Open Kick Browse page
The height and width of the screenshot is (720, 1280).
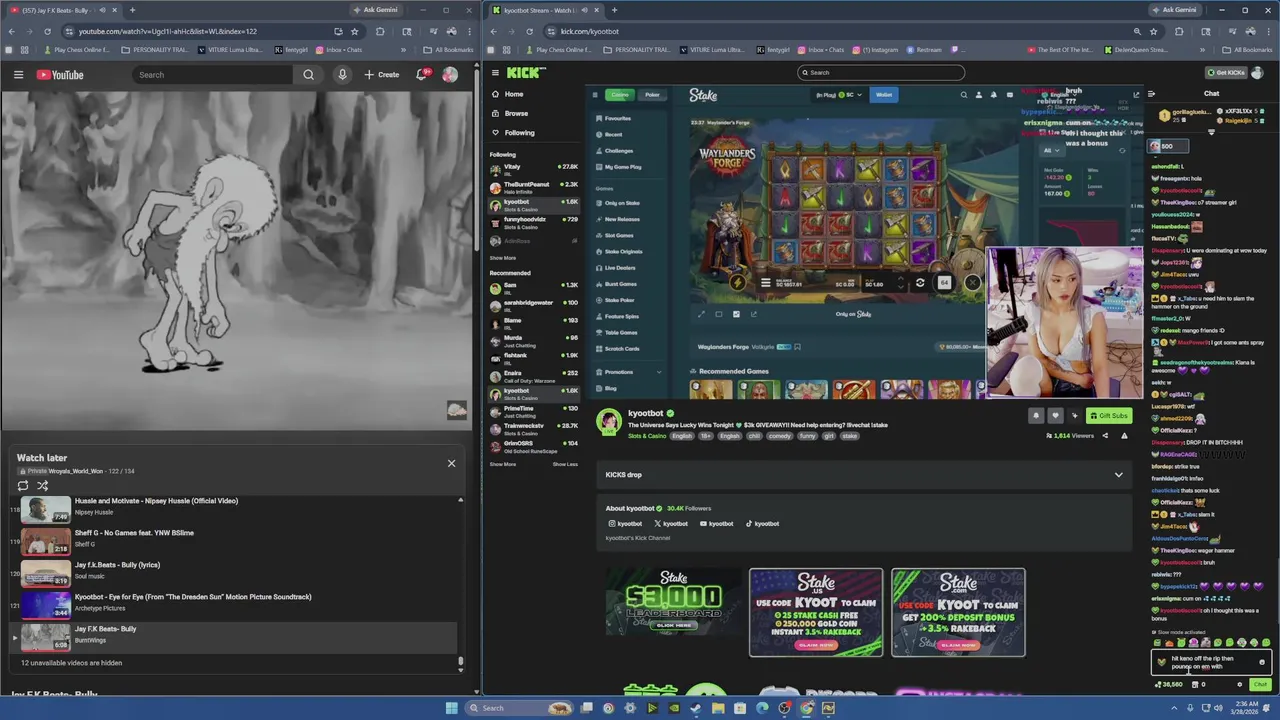pyautogui.click(x=516, y=113)
